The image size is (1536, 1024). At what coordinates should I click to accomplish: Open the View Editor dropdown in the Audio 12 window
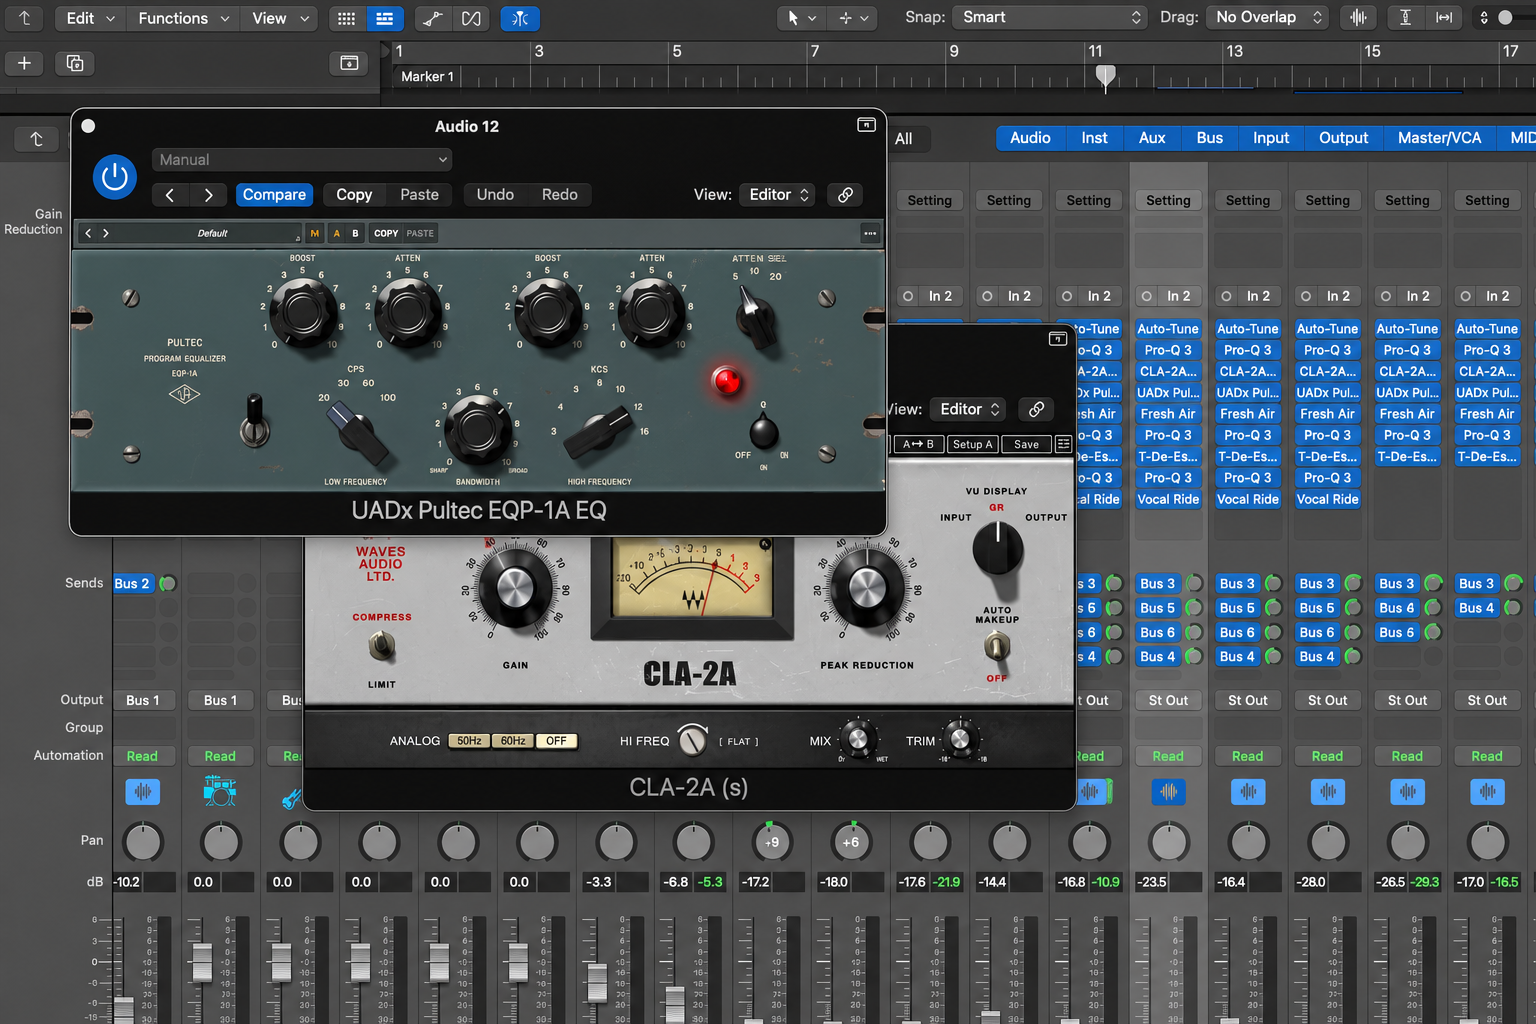(778, 195)
